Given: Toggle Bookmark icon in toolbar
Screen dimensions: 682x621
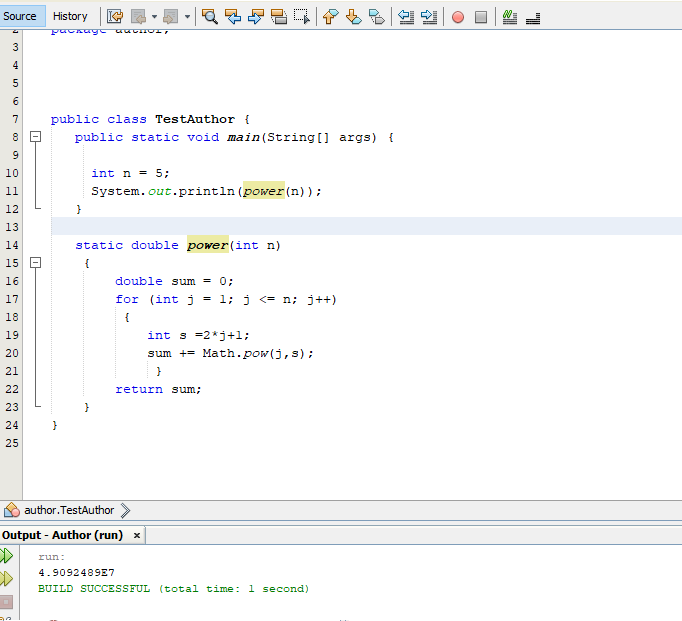Looking at the screenshot, I should [x=377, y=17].
